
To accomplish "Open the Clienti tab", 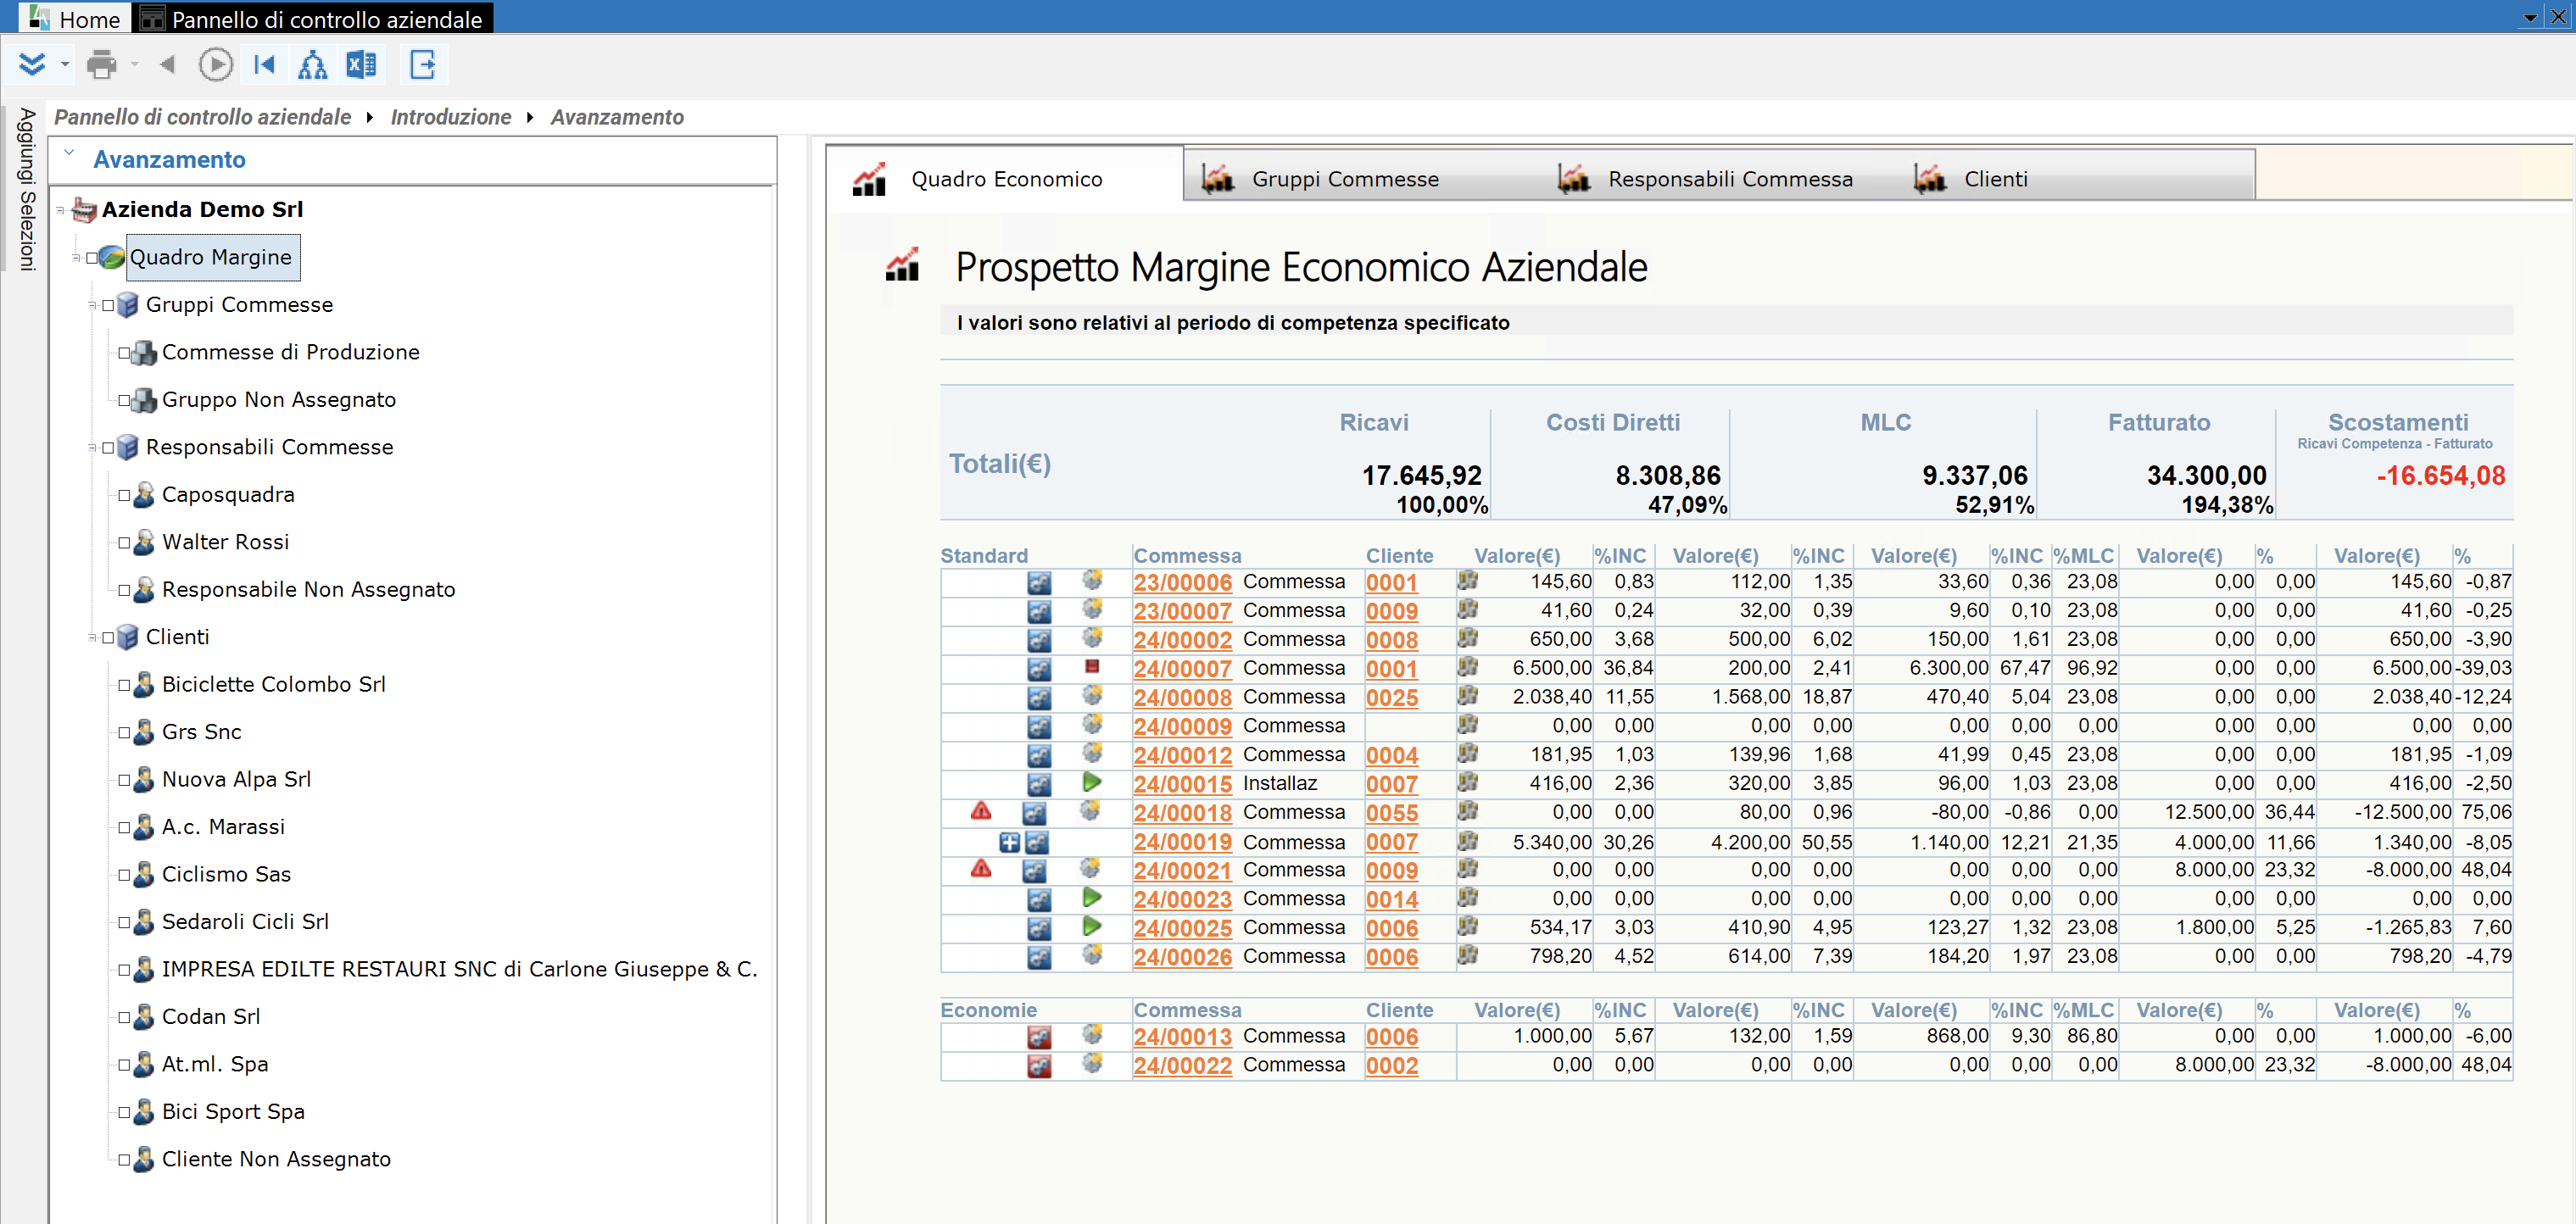I will (x=1994, y=179).
